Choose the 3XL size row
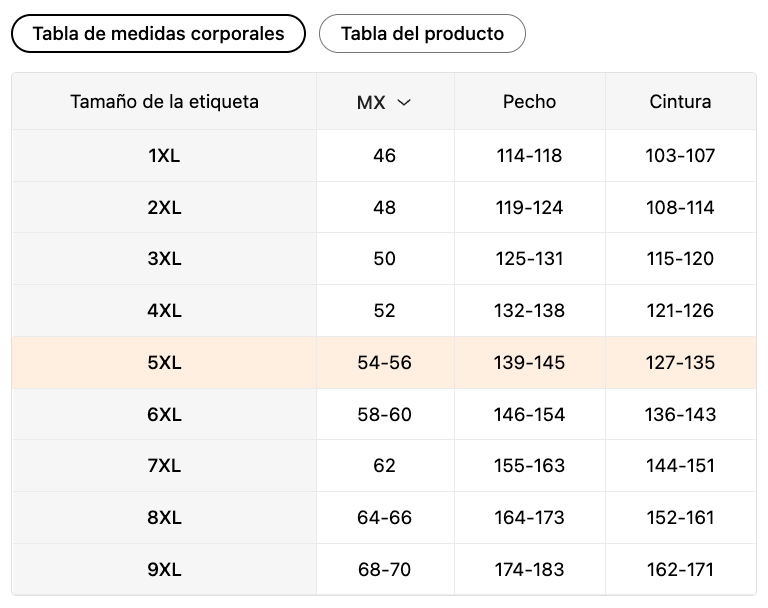The height and width of the screenshot is (608, 768). click(384, 259)
